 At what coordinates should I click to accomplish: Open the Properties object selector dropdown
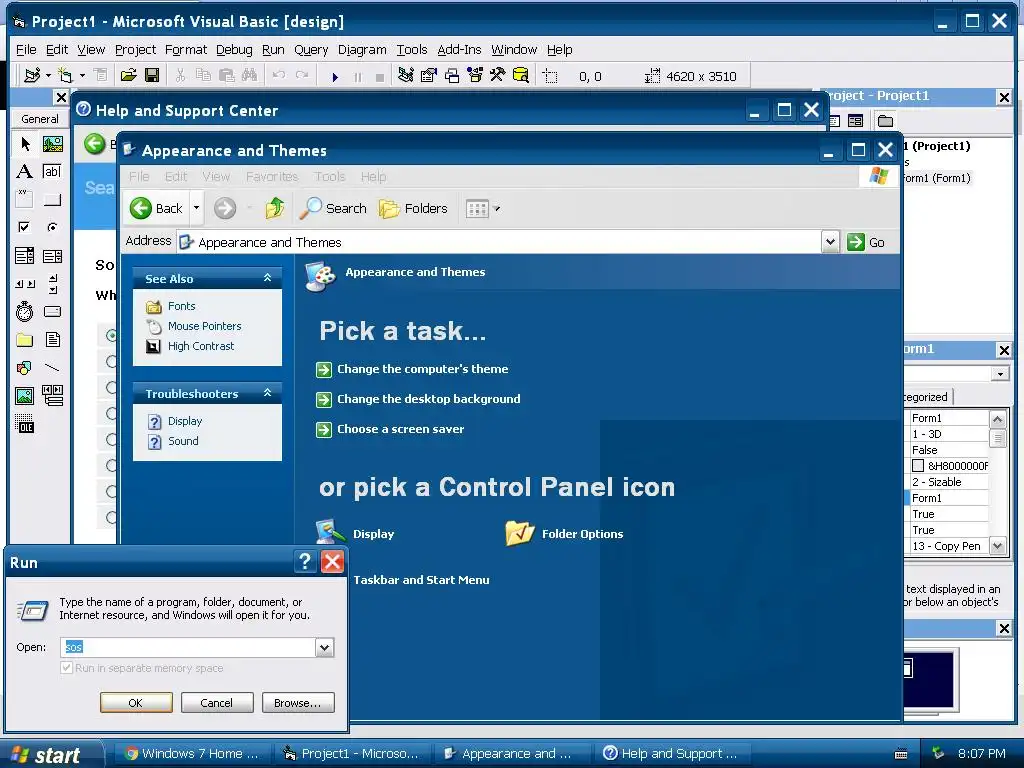click(1000, 374)
